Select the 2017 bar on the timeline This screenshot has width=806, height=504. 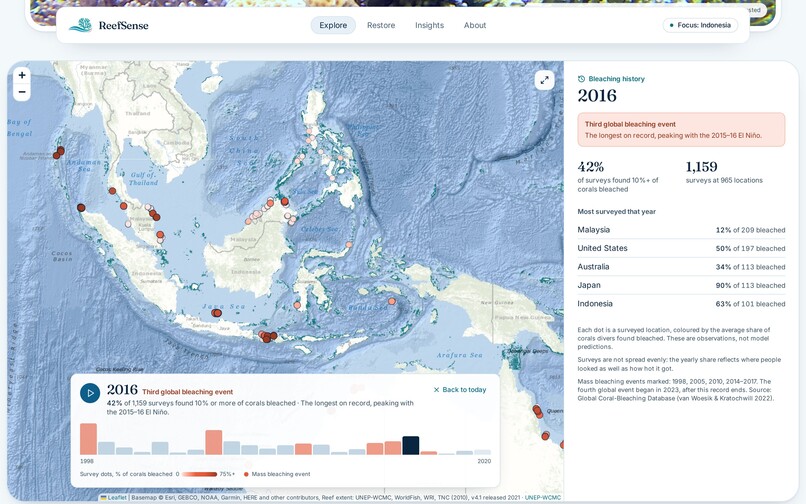click(x=429, y=453)
